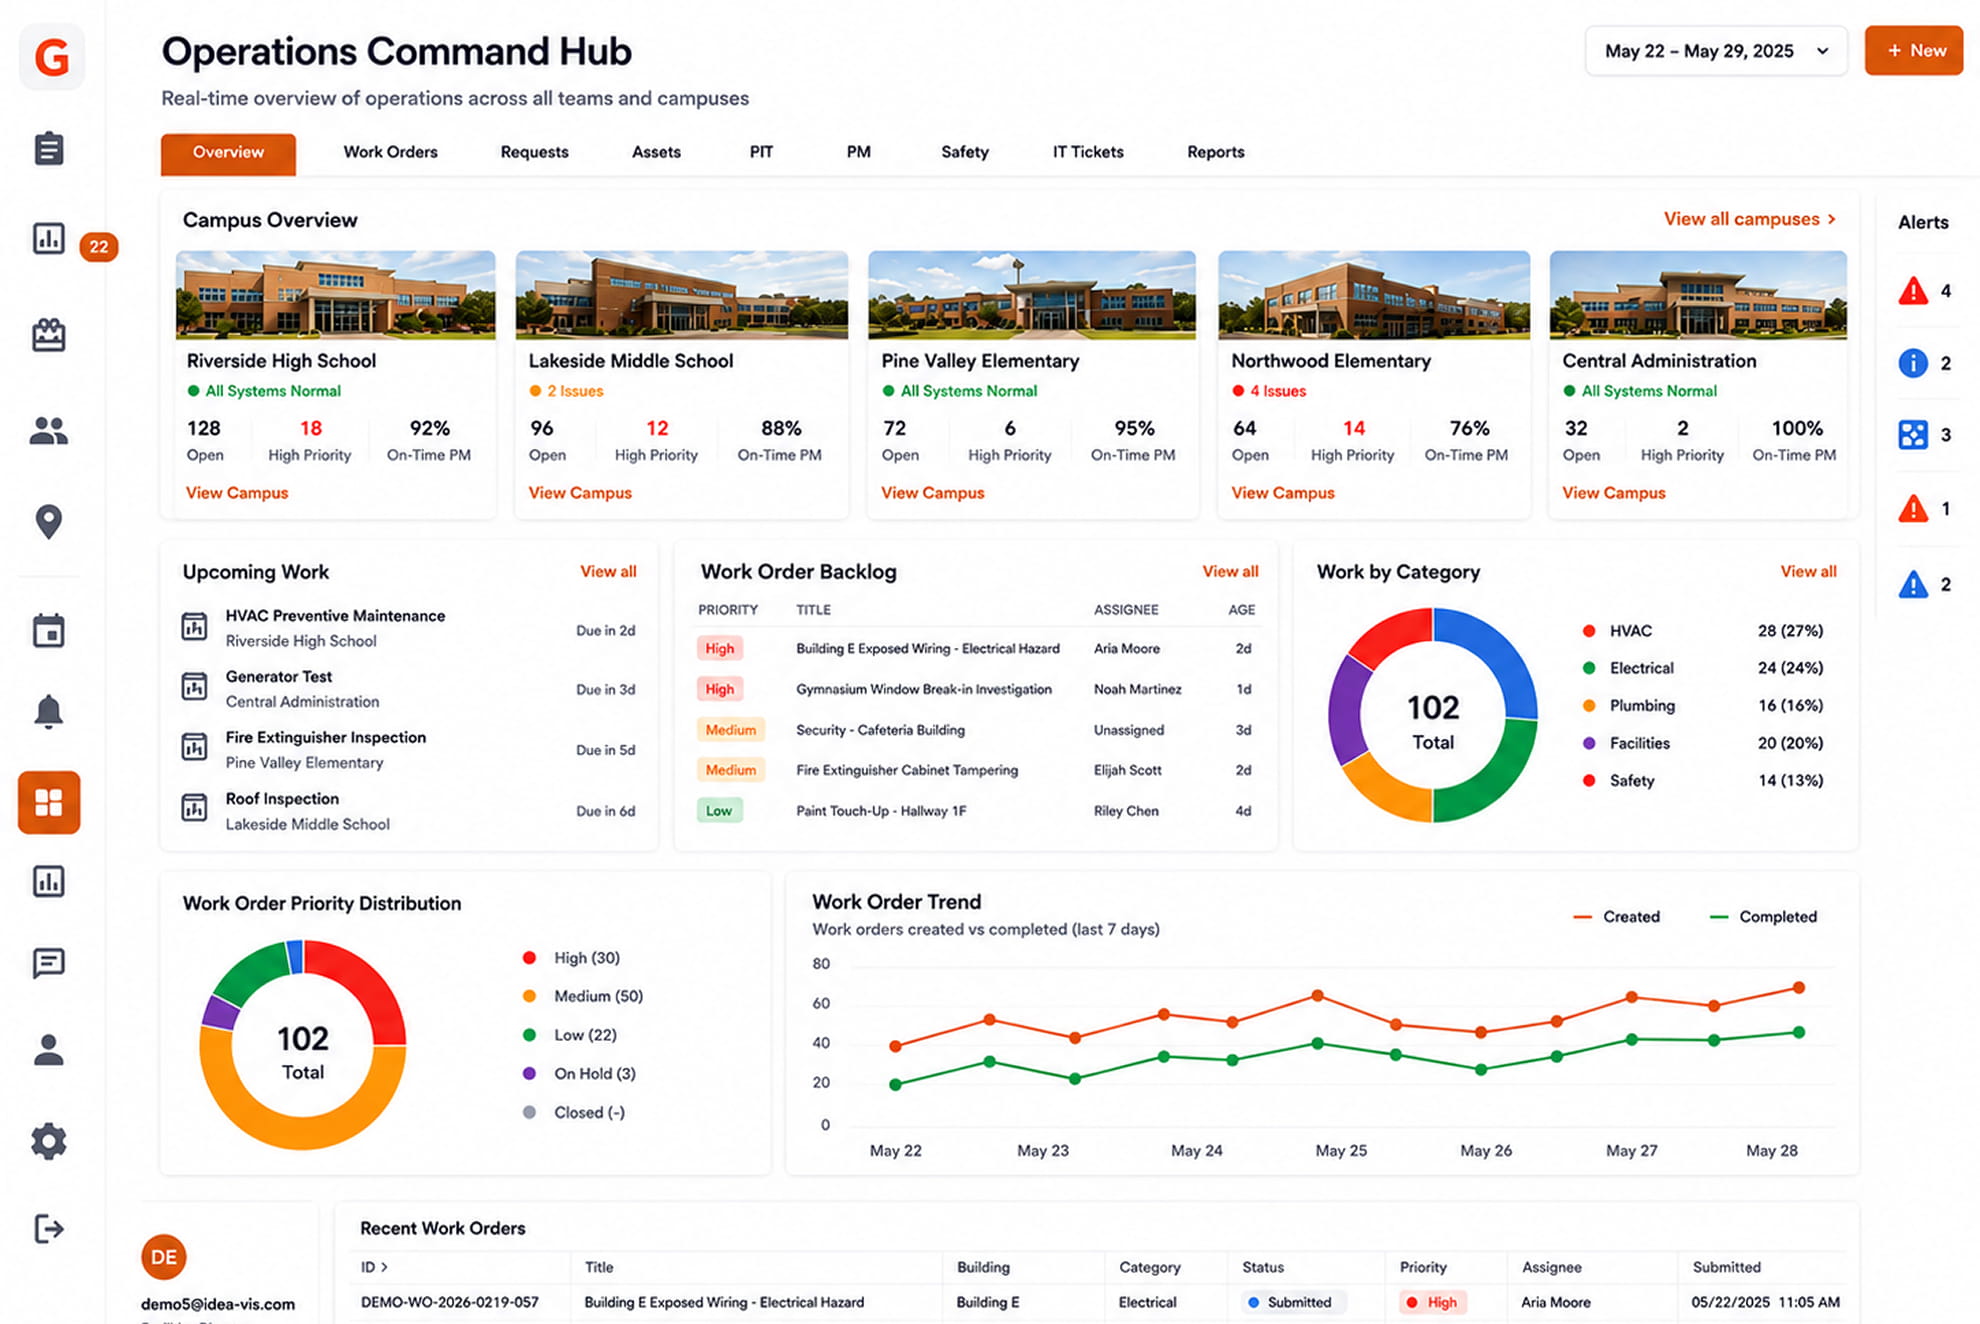Open View Campus for Northwood Elementary
Screen dimensions: 1980x1324
coord(1282,493)
